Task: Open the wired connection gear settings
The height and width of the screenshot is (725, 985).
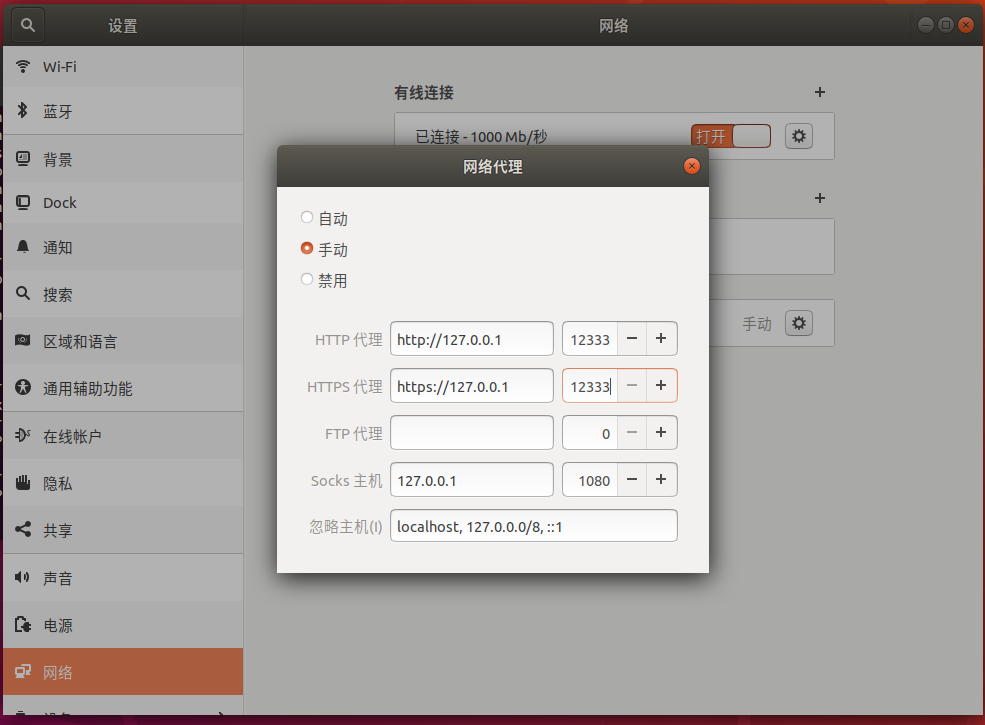Action: pos(798,136)
